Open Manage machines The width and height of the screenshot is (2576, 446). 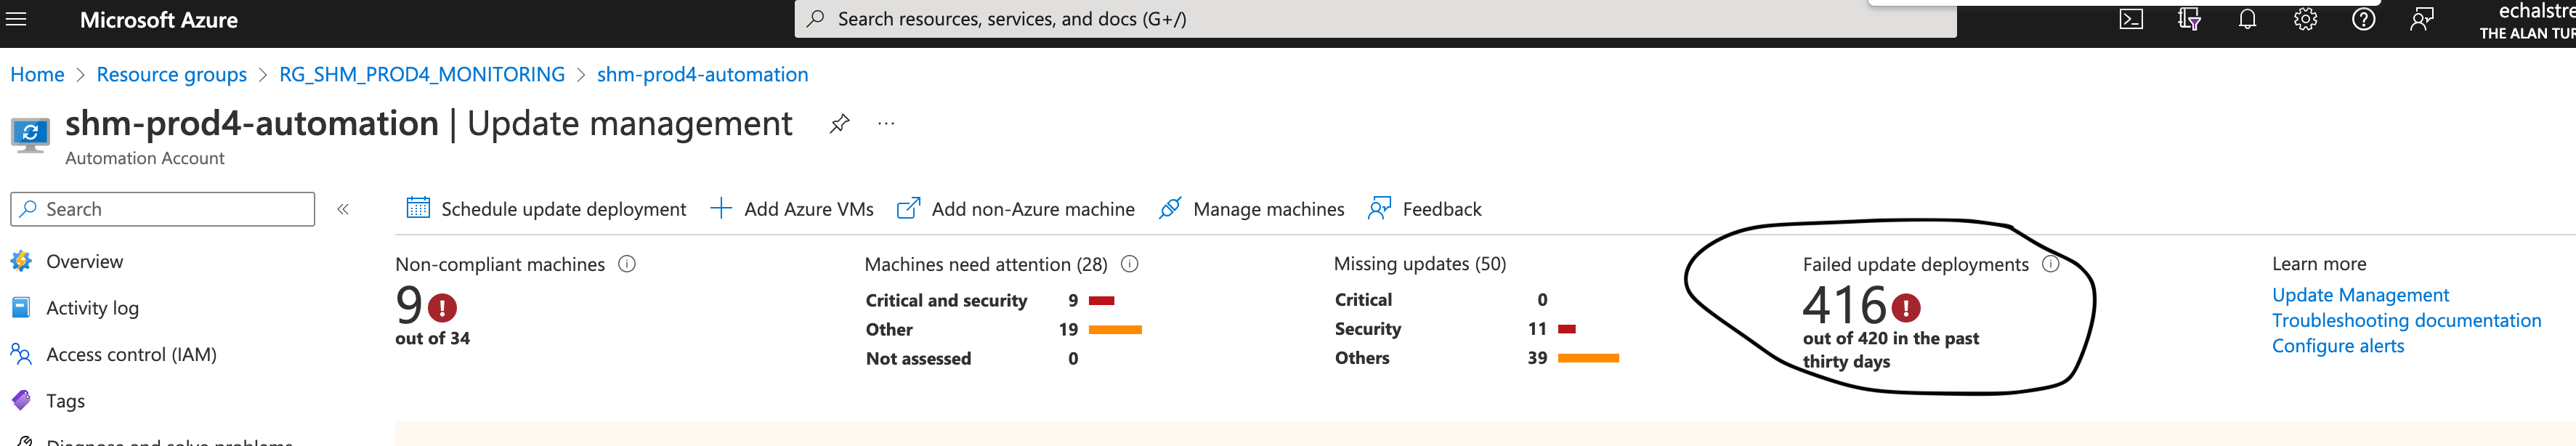pyautogui.click(x=1252, y=209)
